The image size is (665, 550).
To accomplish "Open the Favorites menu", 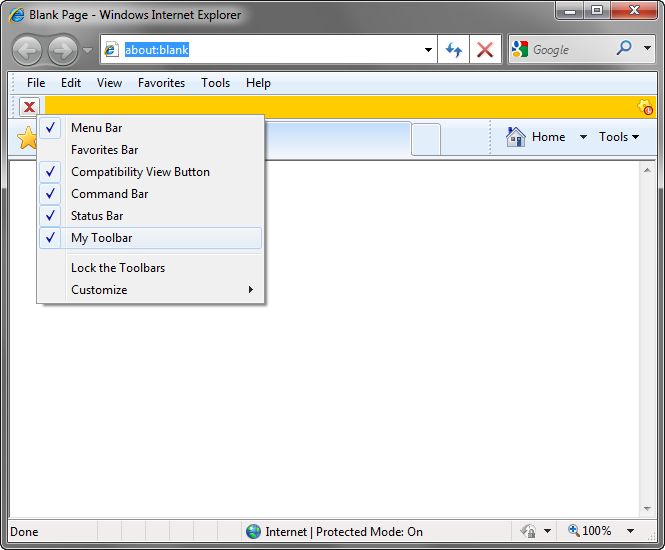I will coord(162,83).
